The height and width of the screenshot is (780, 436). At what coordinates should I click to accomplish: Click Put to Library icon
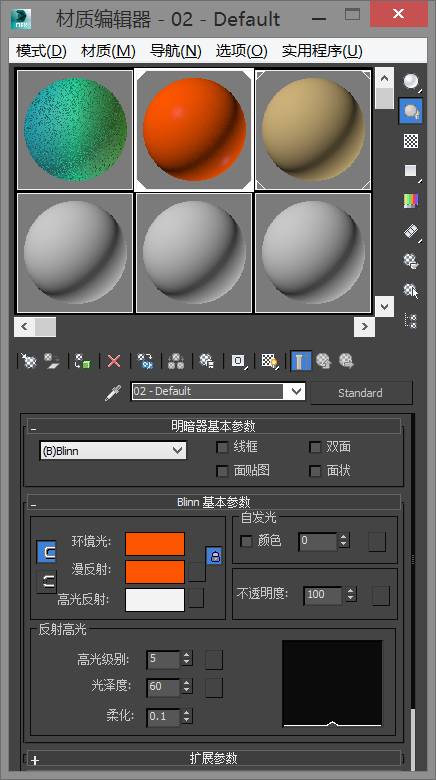207,361
